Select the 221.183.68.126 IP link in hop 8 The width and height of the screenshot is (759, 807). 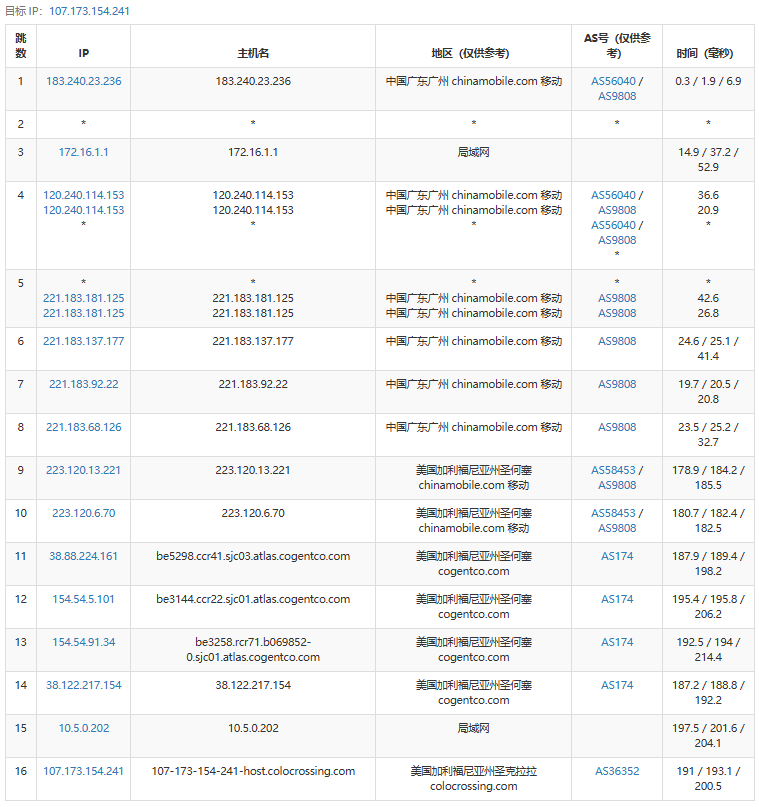click(84, 427)
